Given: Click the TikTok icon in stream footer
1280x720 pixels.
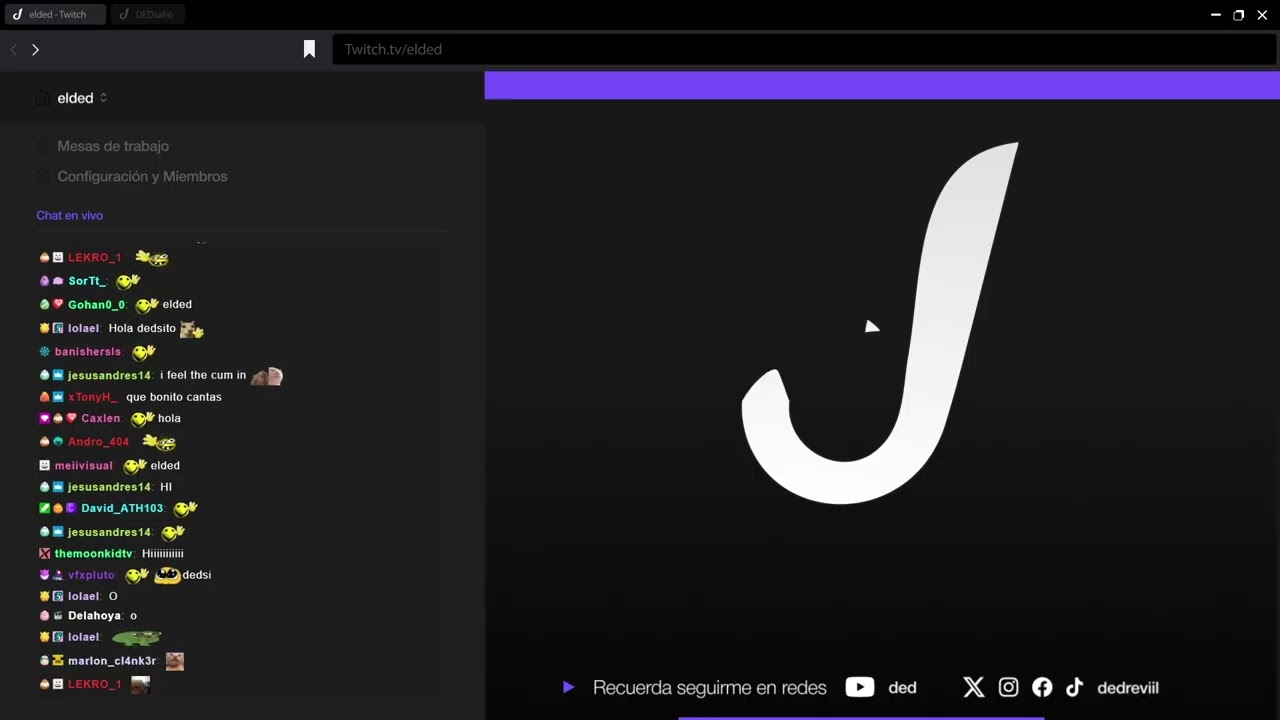Looking at the screenshot, I should pos(1074,687).
